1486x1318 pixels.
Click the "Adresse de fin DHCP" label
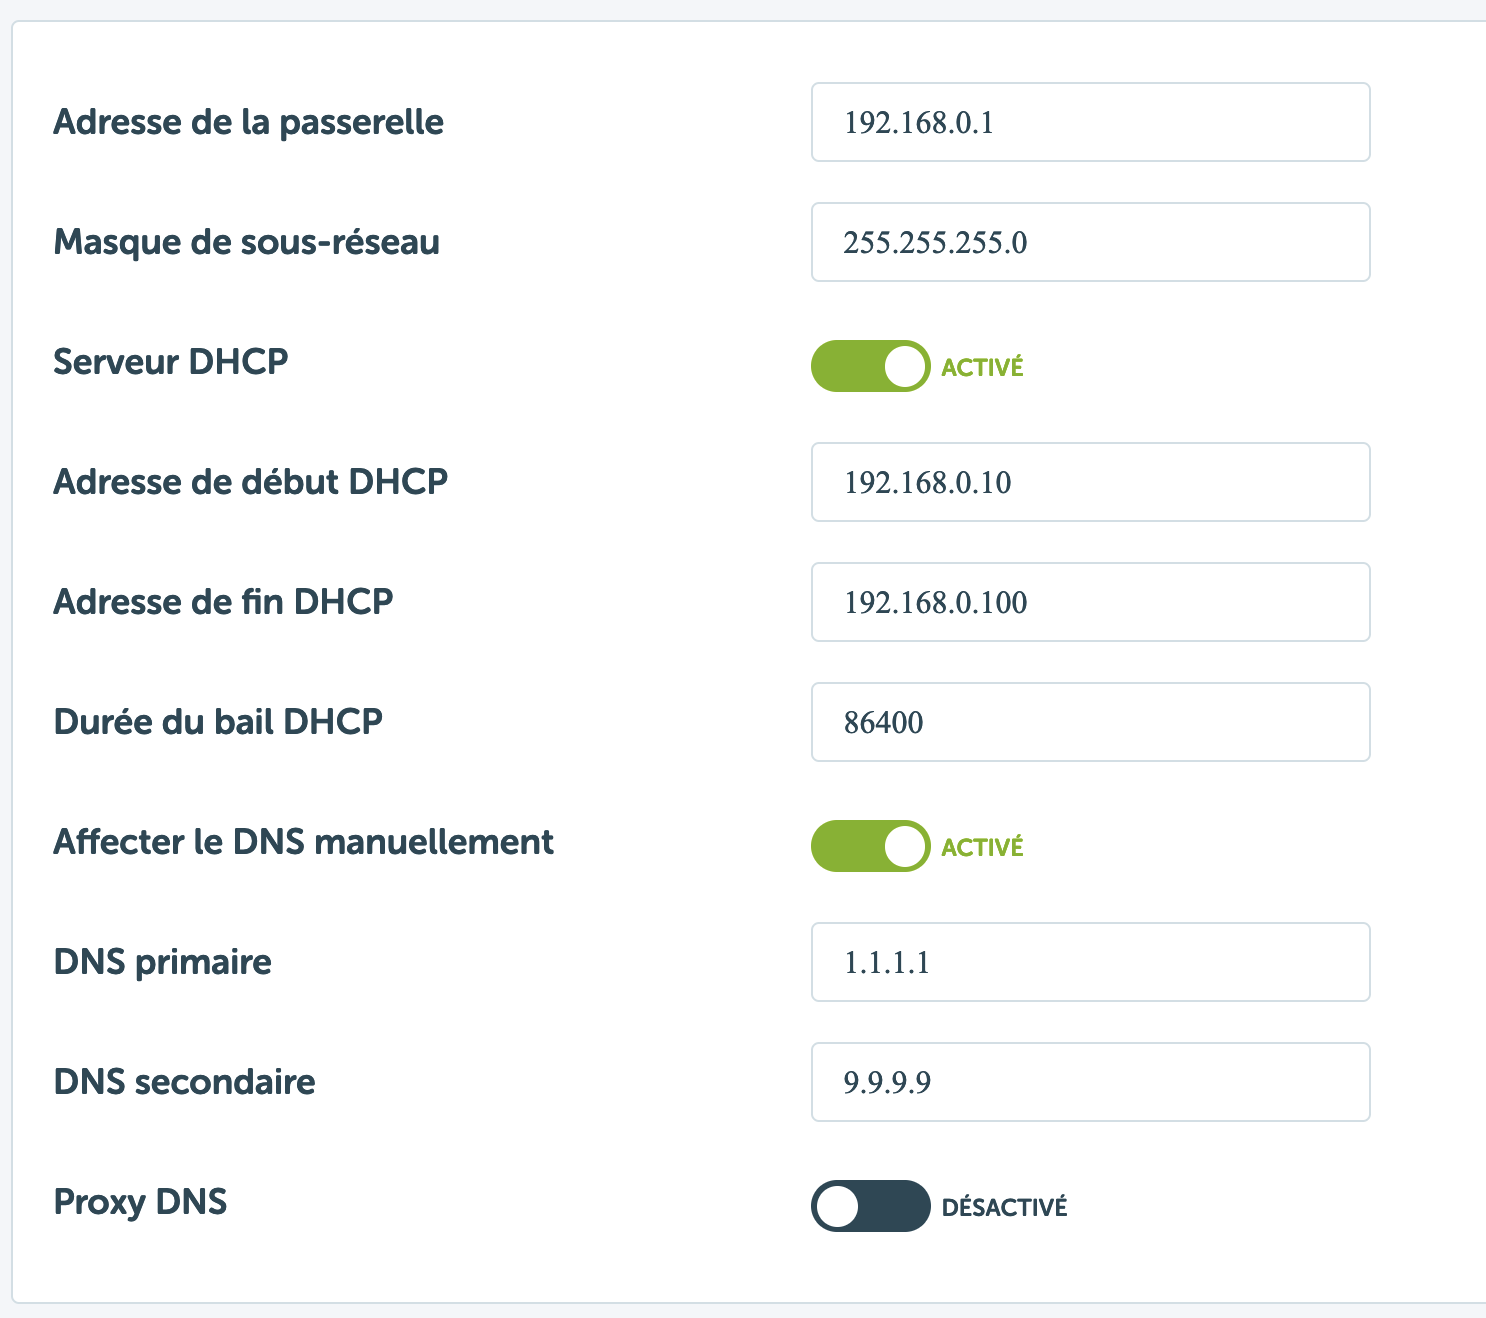click(223, 602)
